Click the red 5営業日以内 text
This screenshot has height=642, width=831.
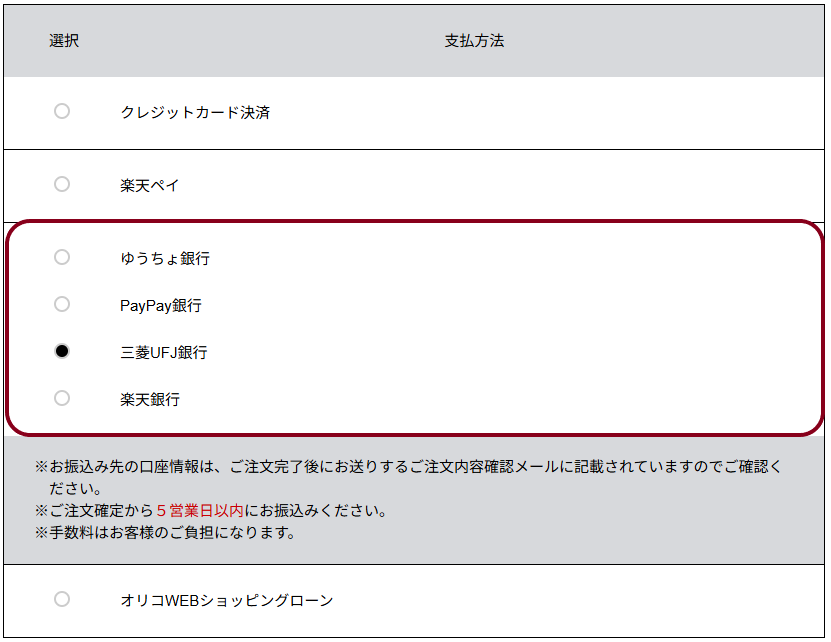click(200, 511)
